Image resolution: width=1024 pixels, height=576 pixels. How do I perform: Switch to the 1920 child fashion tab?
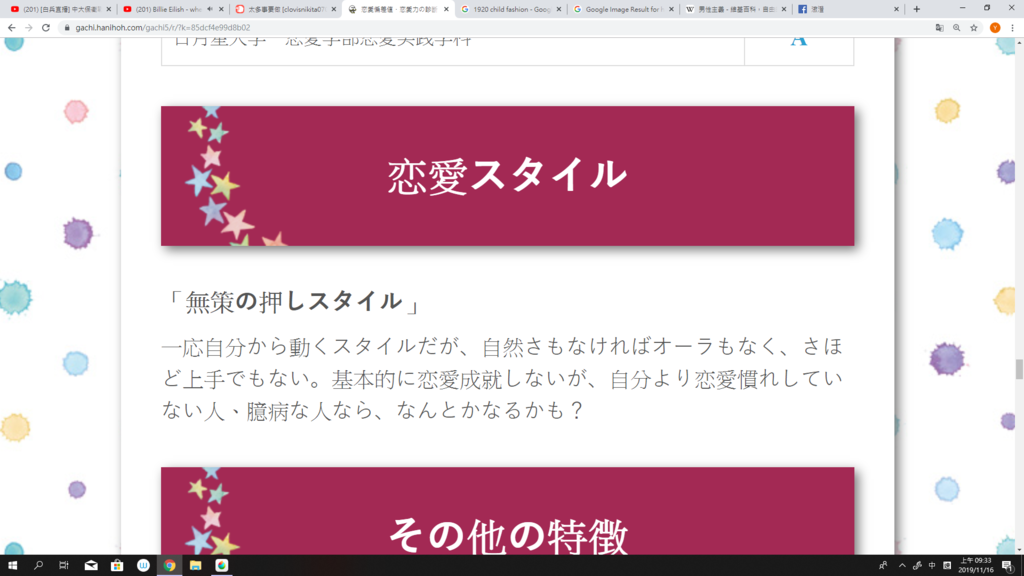point(511,9)
